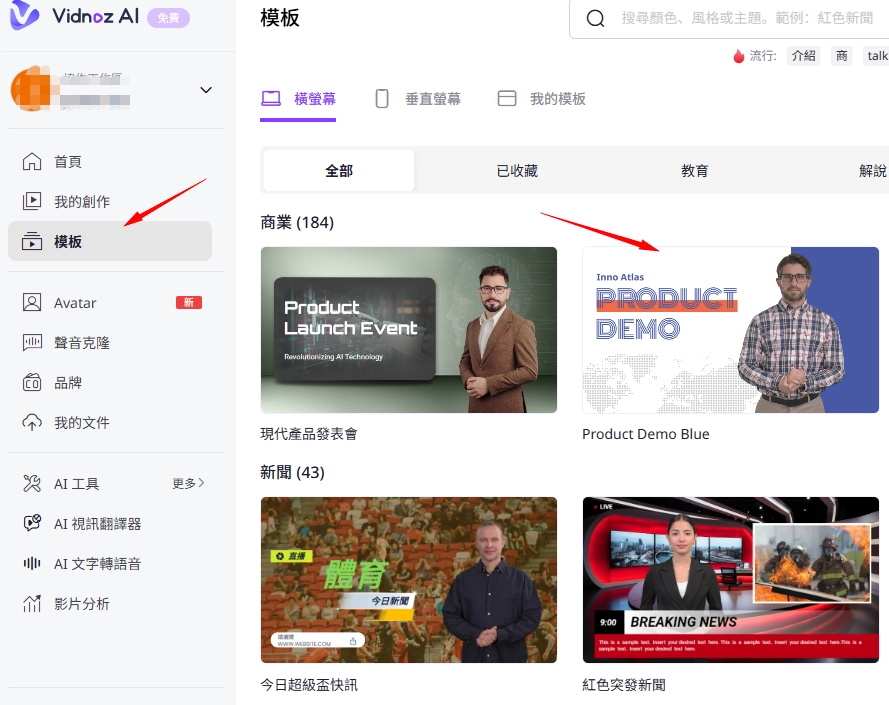Click the 品牌 brand icon
The image size is (889, 705).
click(x=32, y=383)
